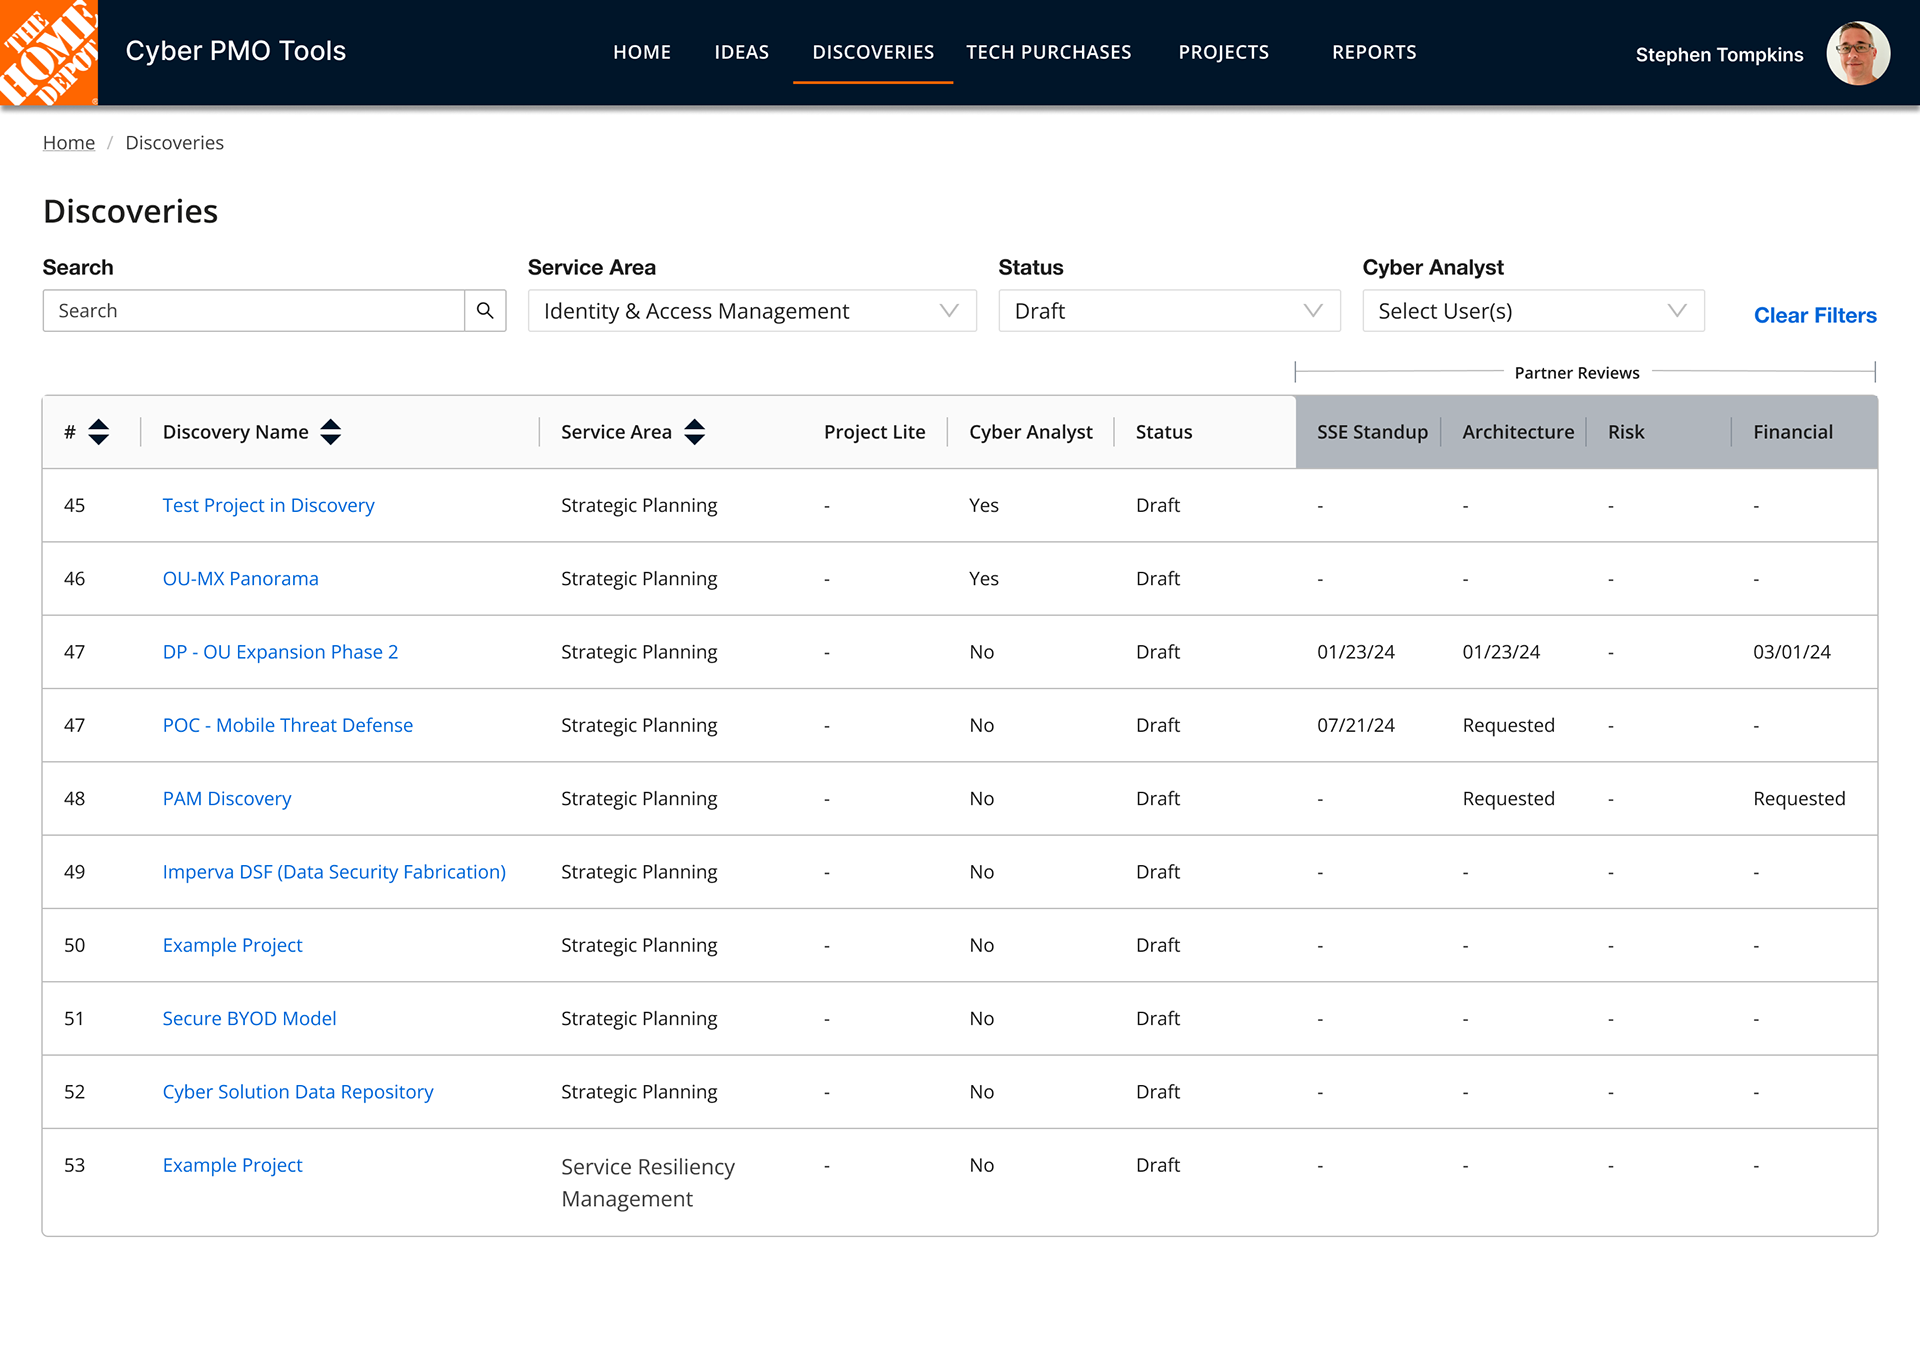Image resolution: width=1920 pixels, height=1365 pixels.
Task: Open the Status filter set to Draft
Action: tap(1168, 311)
